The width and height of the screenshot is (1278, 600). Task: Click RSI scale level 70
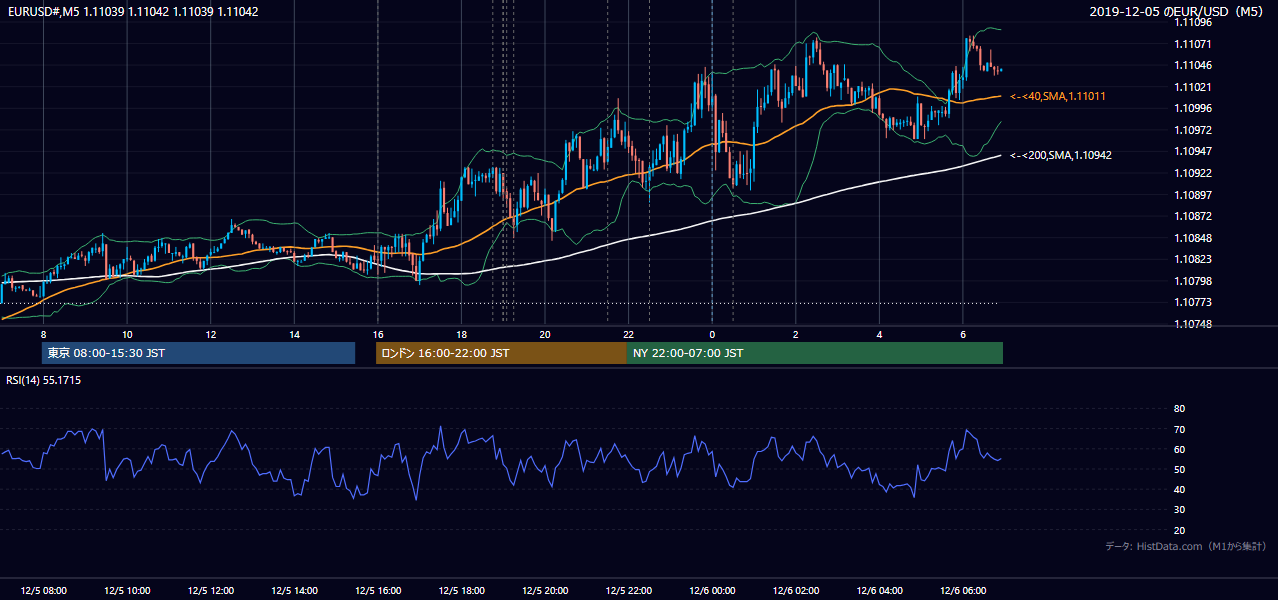(x=1179, y=429)
